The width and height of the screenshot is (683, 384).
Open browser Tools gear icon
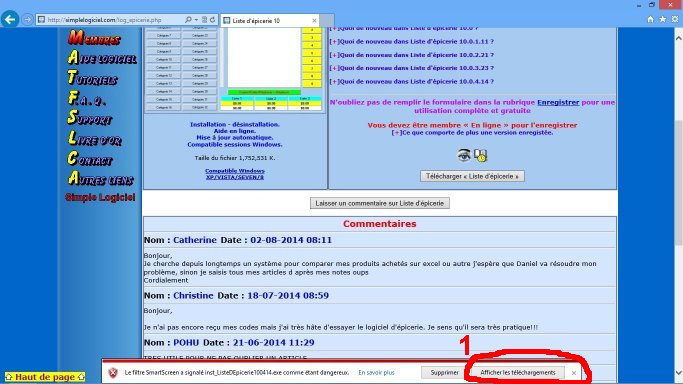coord(675,19)
